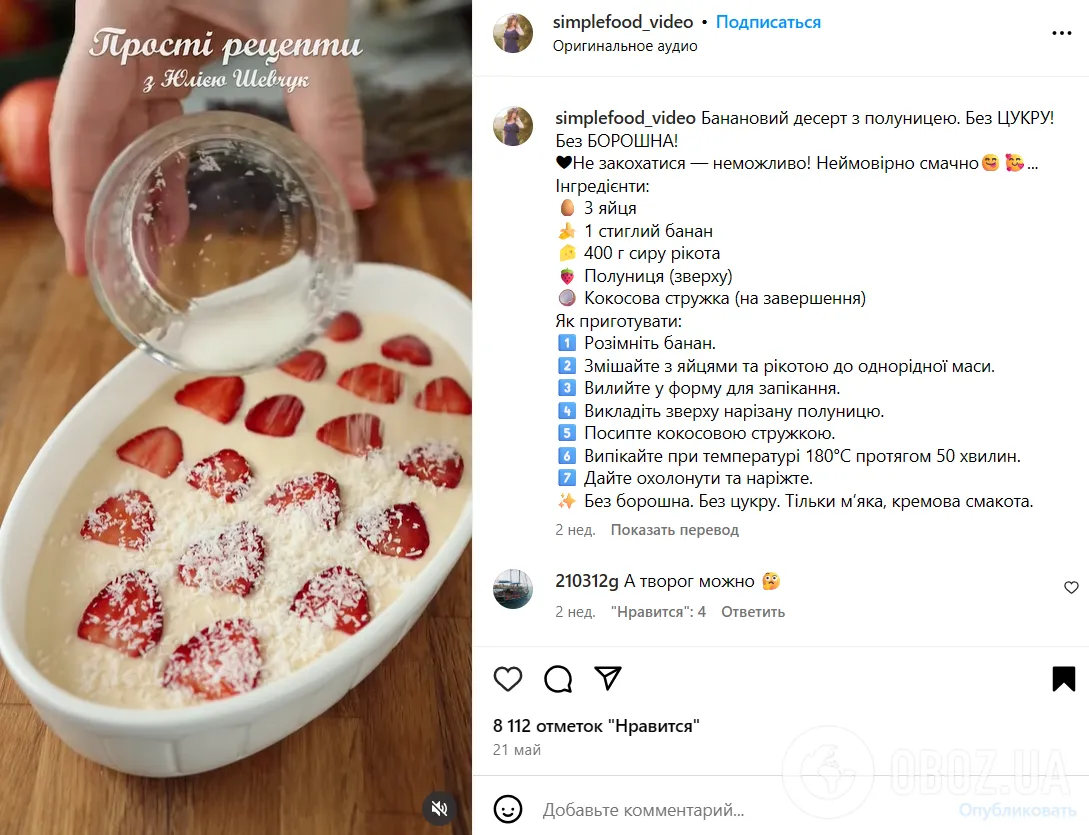This screenshot has height=835, width=1089.
Task: Publish comment with Опубликовать button
Action: pyautogui.click(x=1017, y=810)
